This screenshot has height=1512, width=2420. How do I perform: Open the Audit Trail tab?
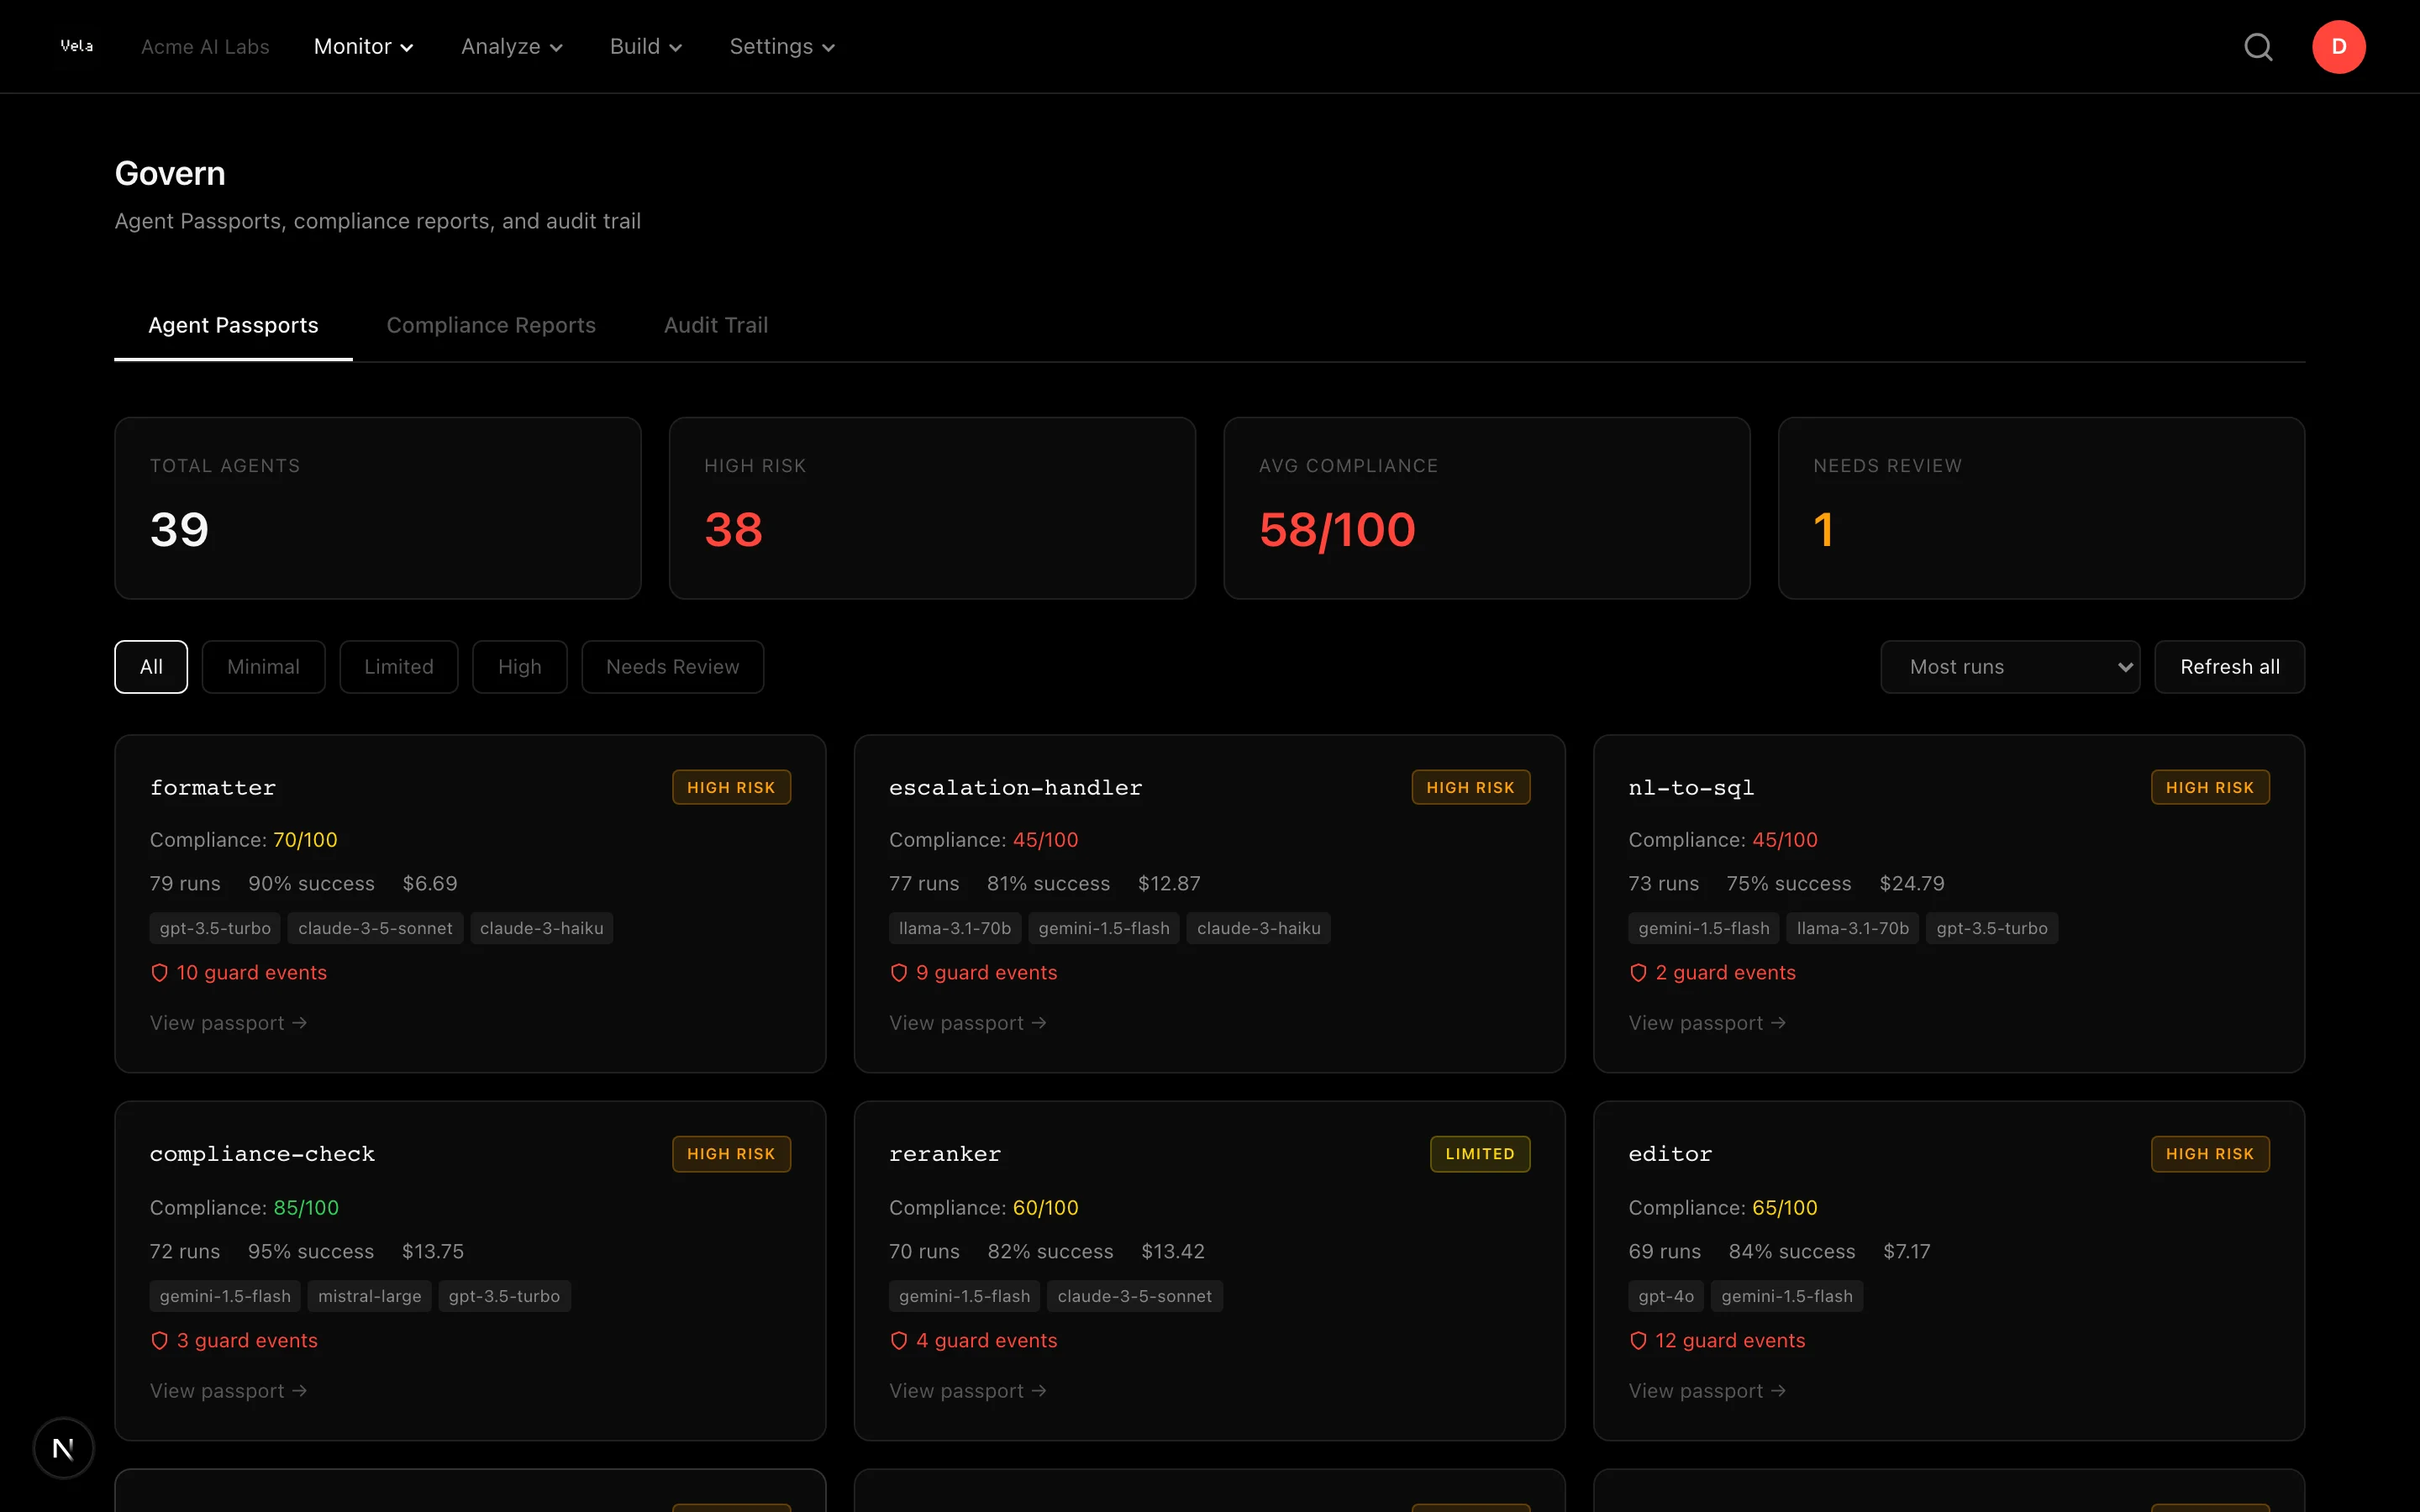[x=715, y=325]
